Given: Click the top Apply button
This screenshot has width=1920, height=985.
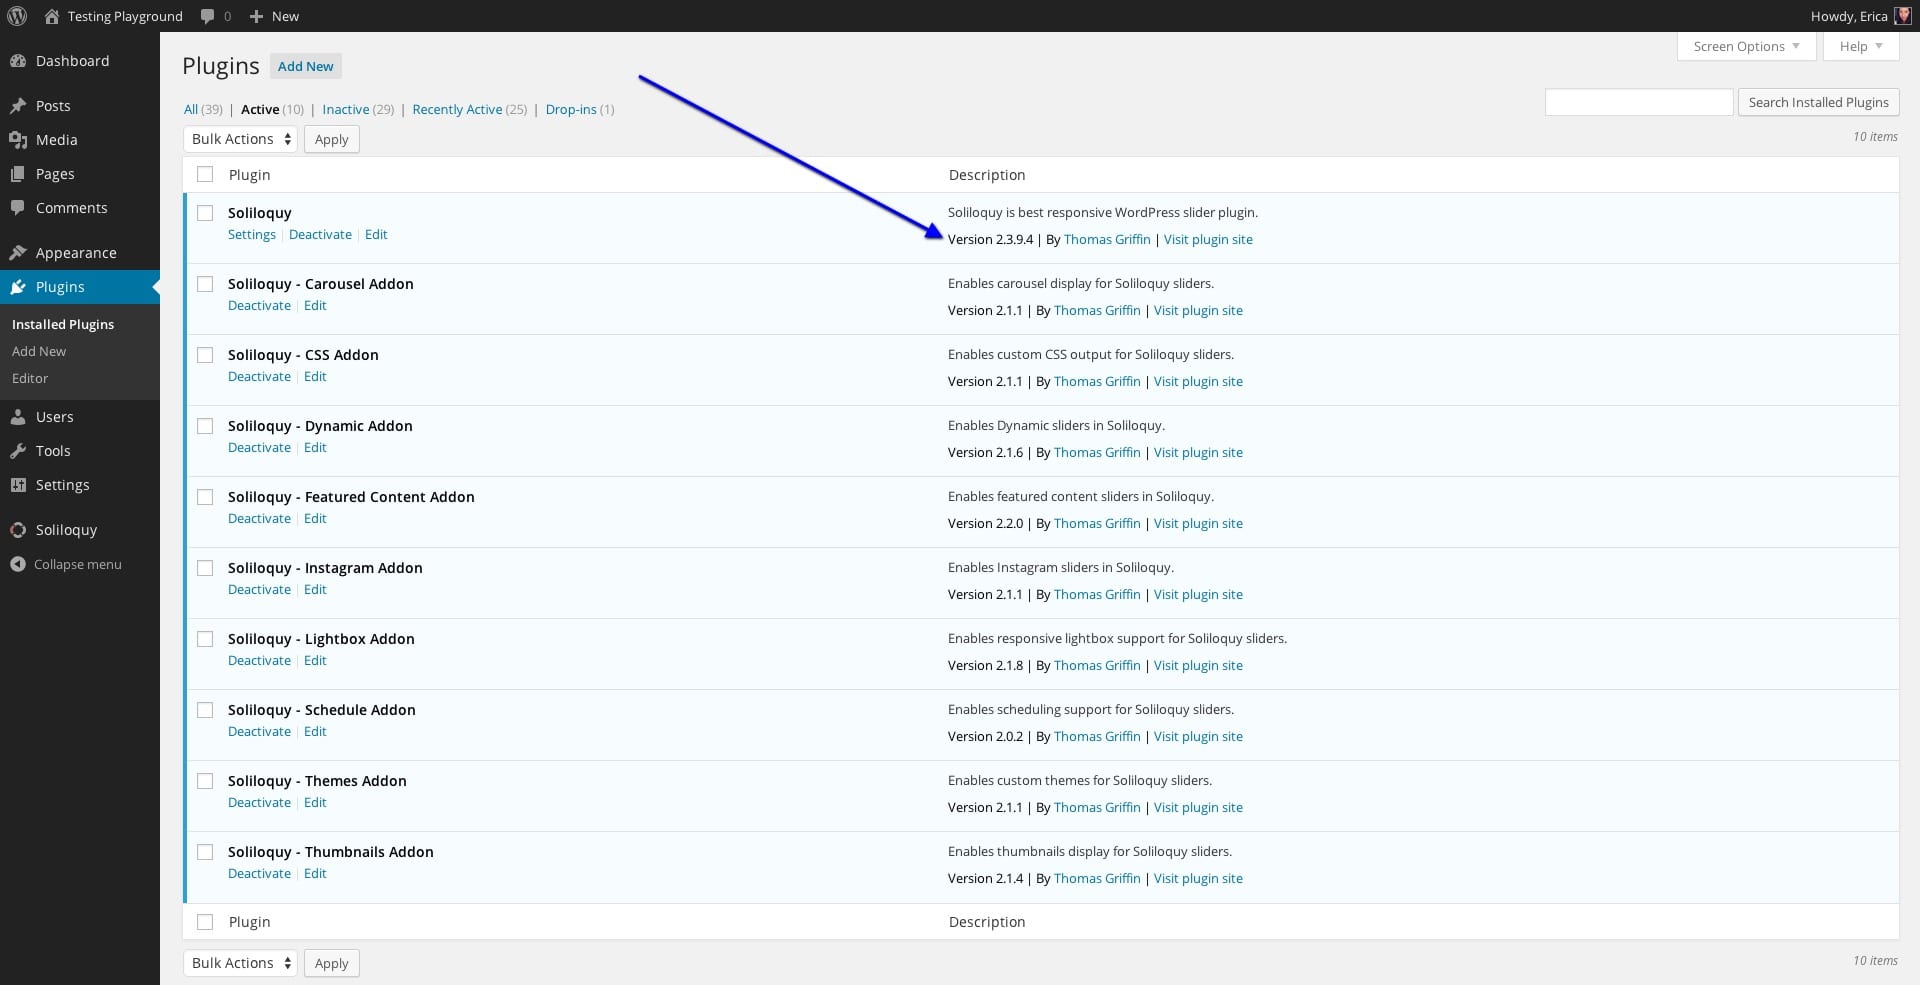Looking at the screenshot, I should pos(331,139).
